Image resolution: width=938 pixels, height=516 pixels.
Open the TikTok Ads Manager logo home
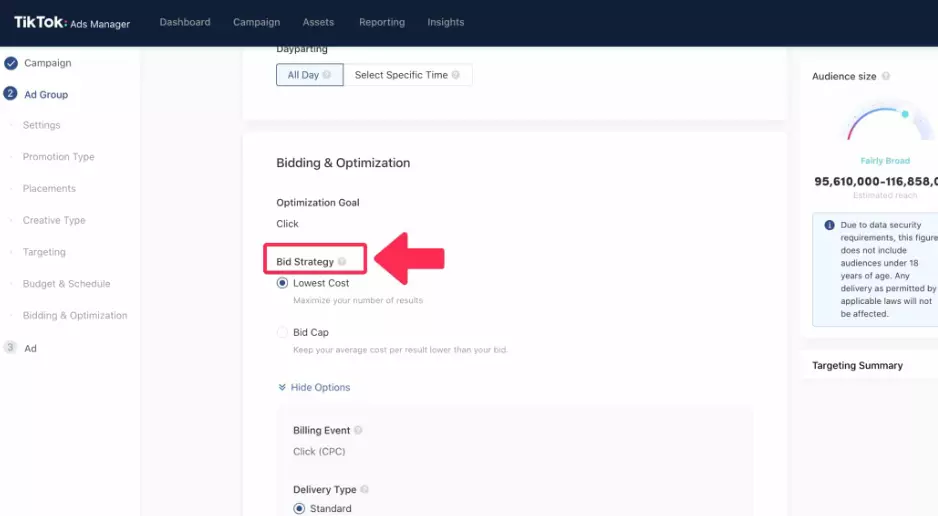(72, 23)
